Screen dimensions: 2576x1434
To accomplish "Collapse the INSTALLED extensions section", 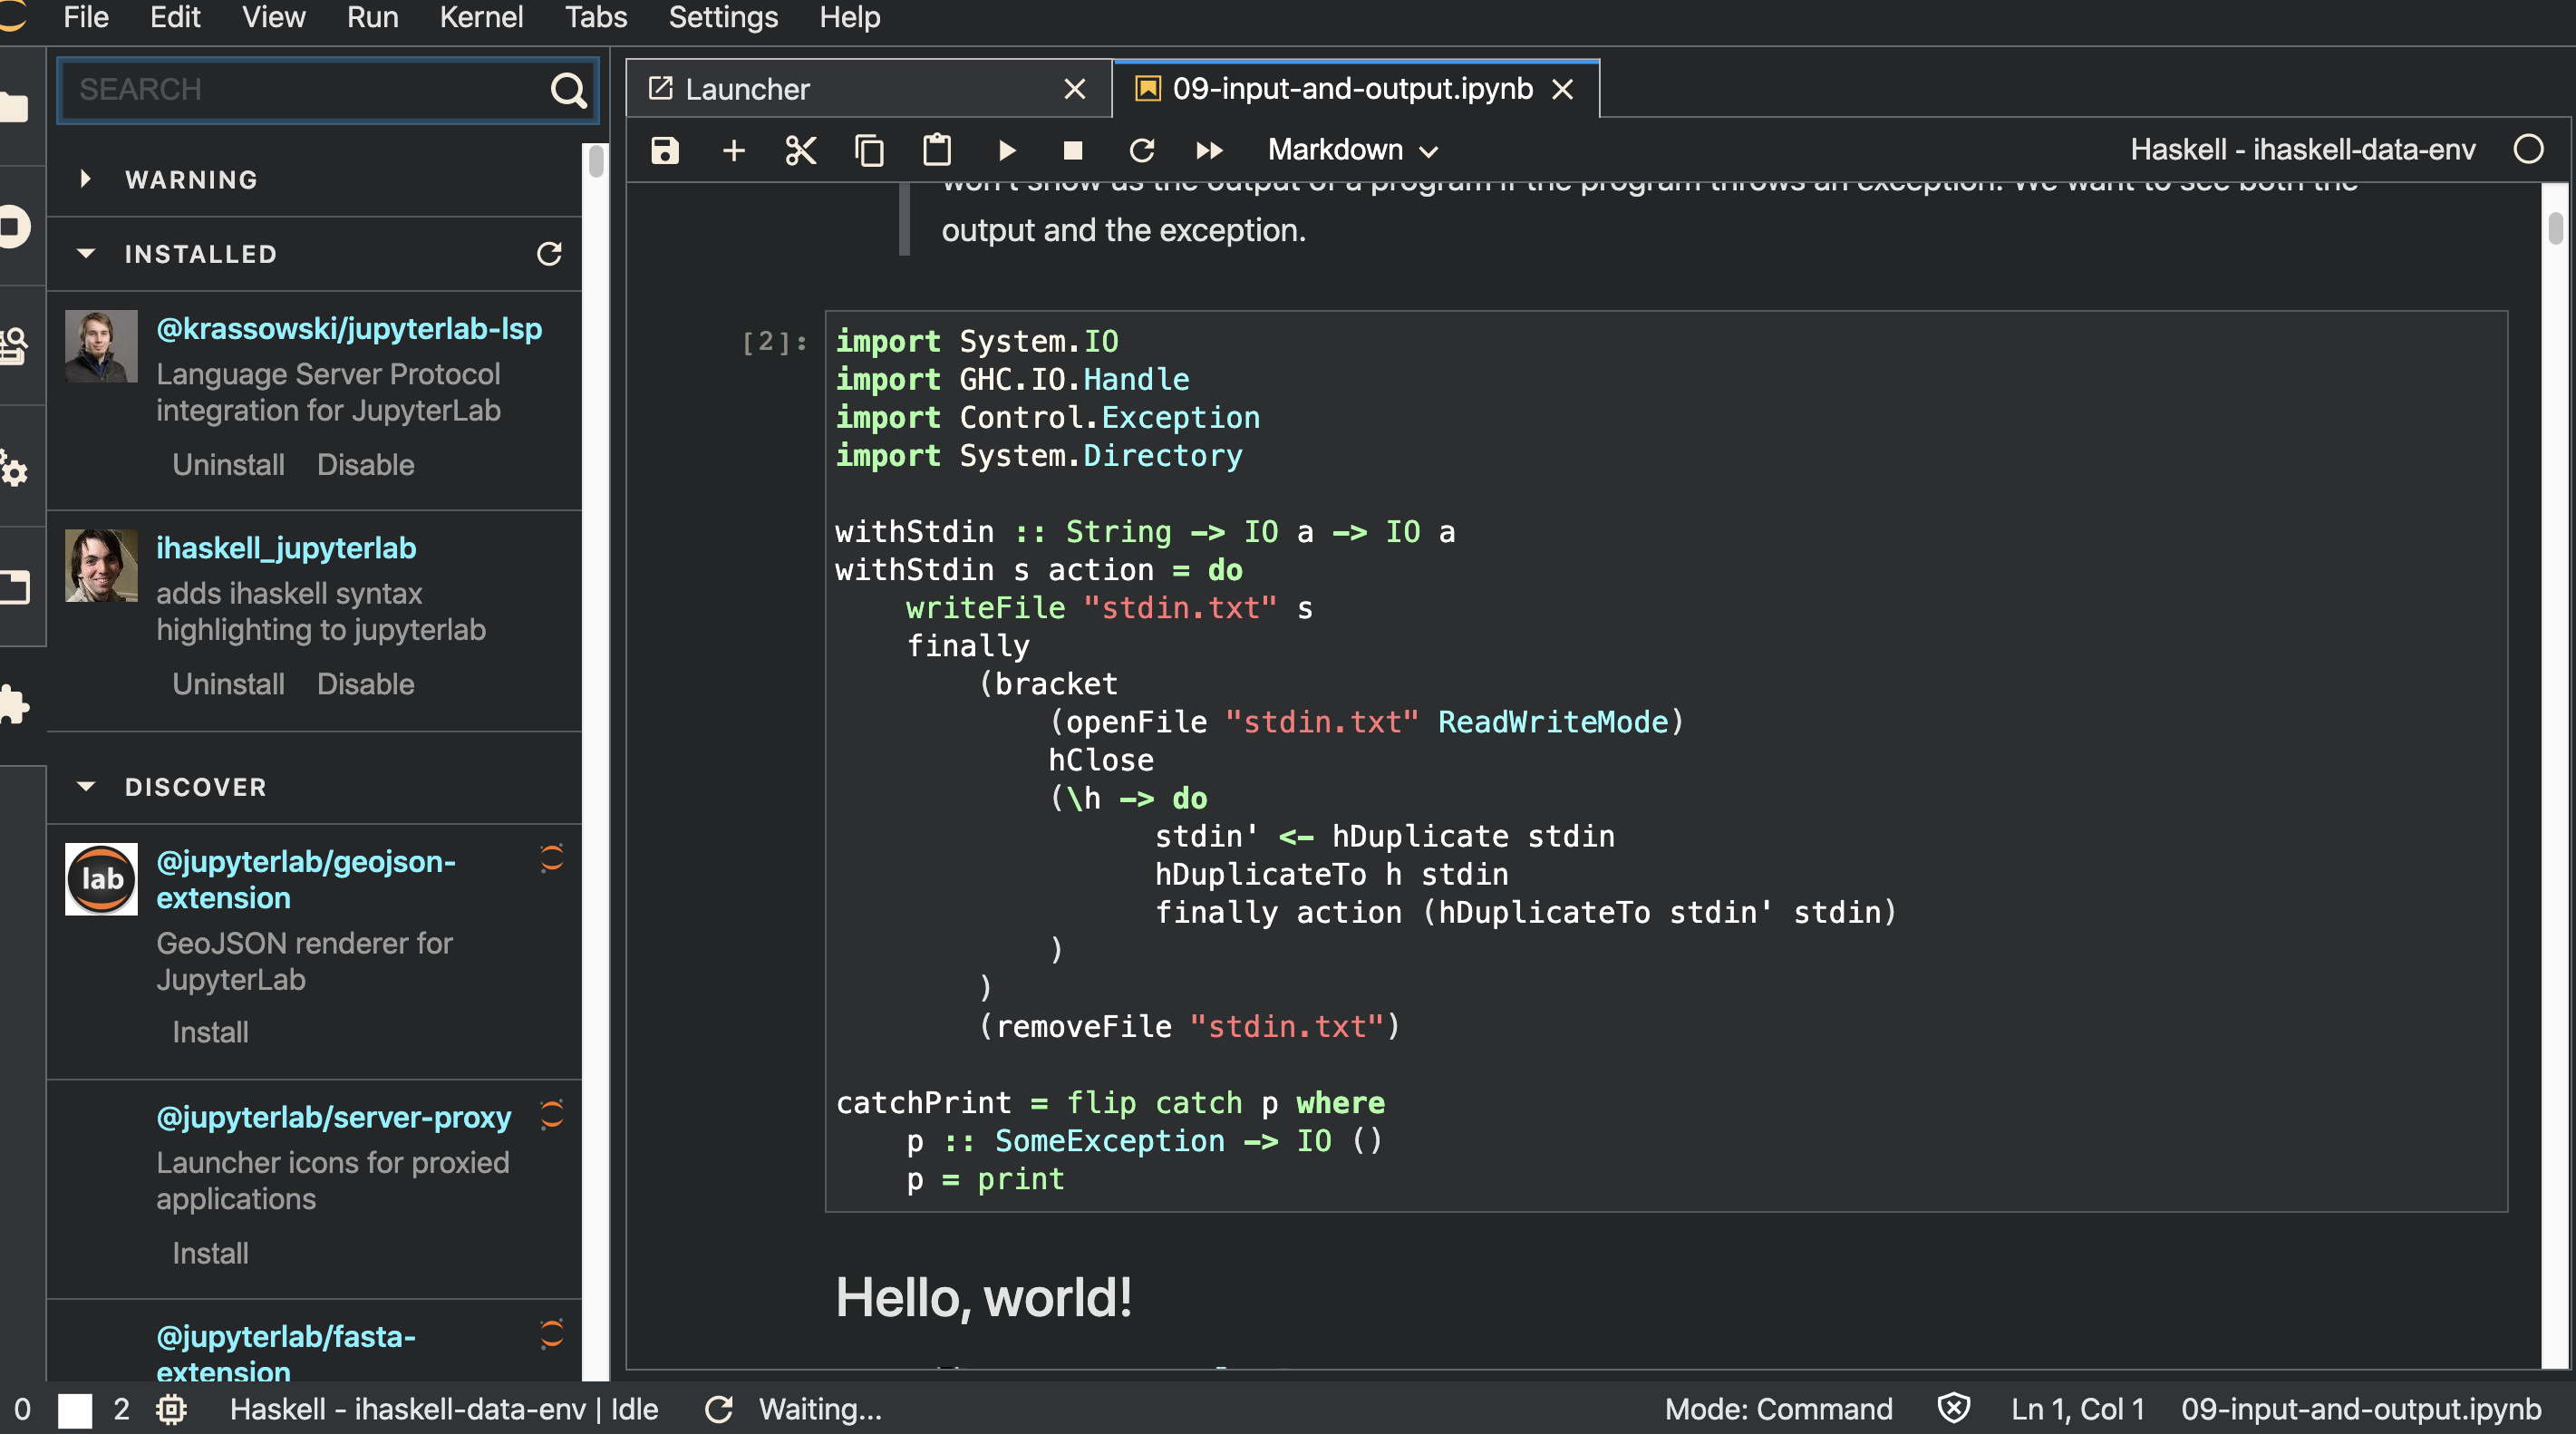I will coord(86,254).
